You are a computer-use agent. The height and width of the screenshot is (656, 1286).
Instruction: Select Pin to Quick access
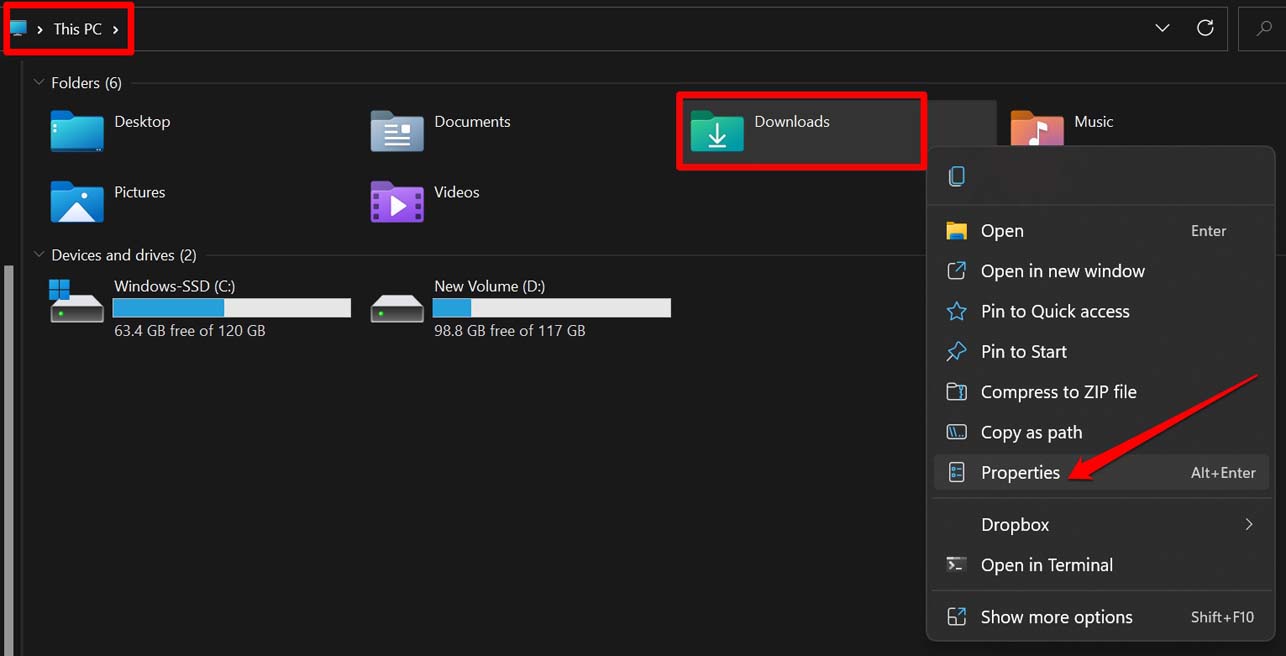(x=1054, y=311)
